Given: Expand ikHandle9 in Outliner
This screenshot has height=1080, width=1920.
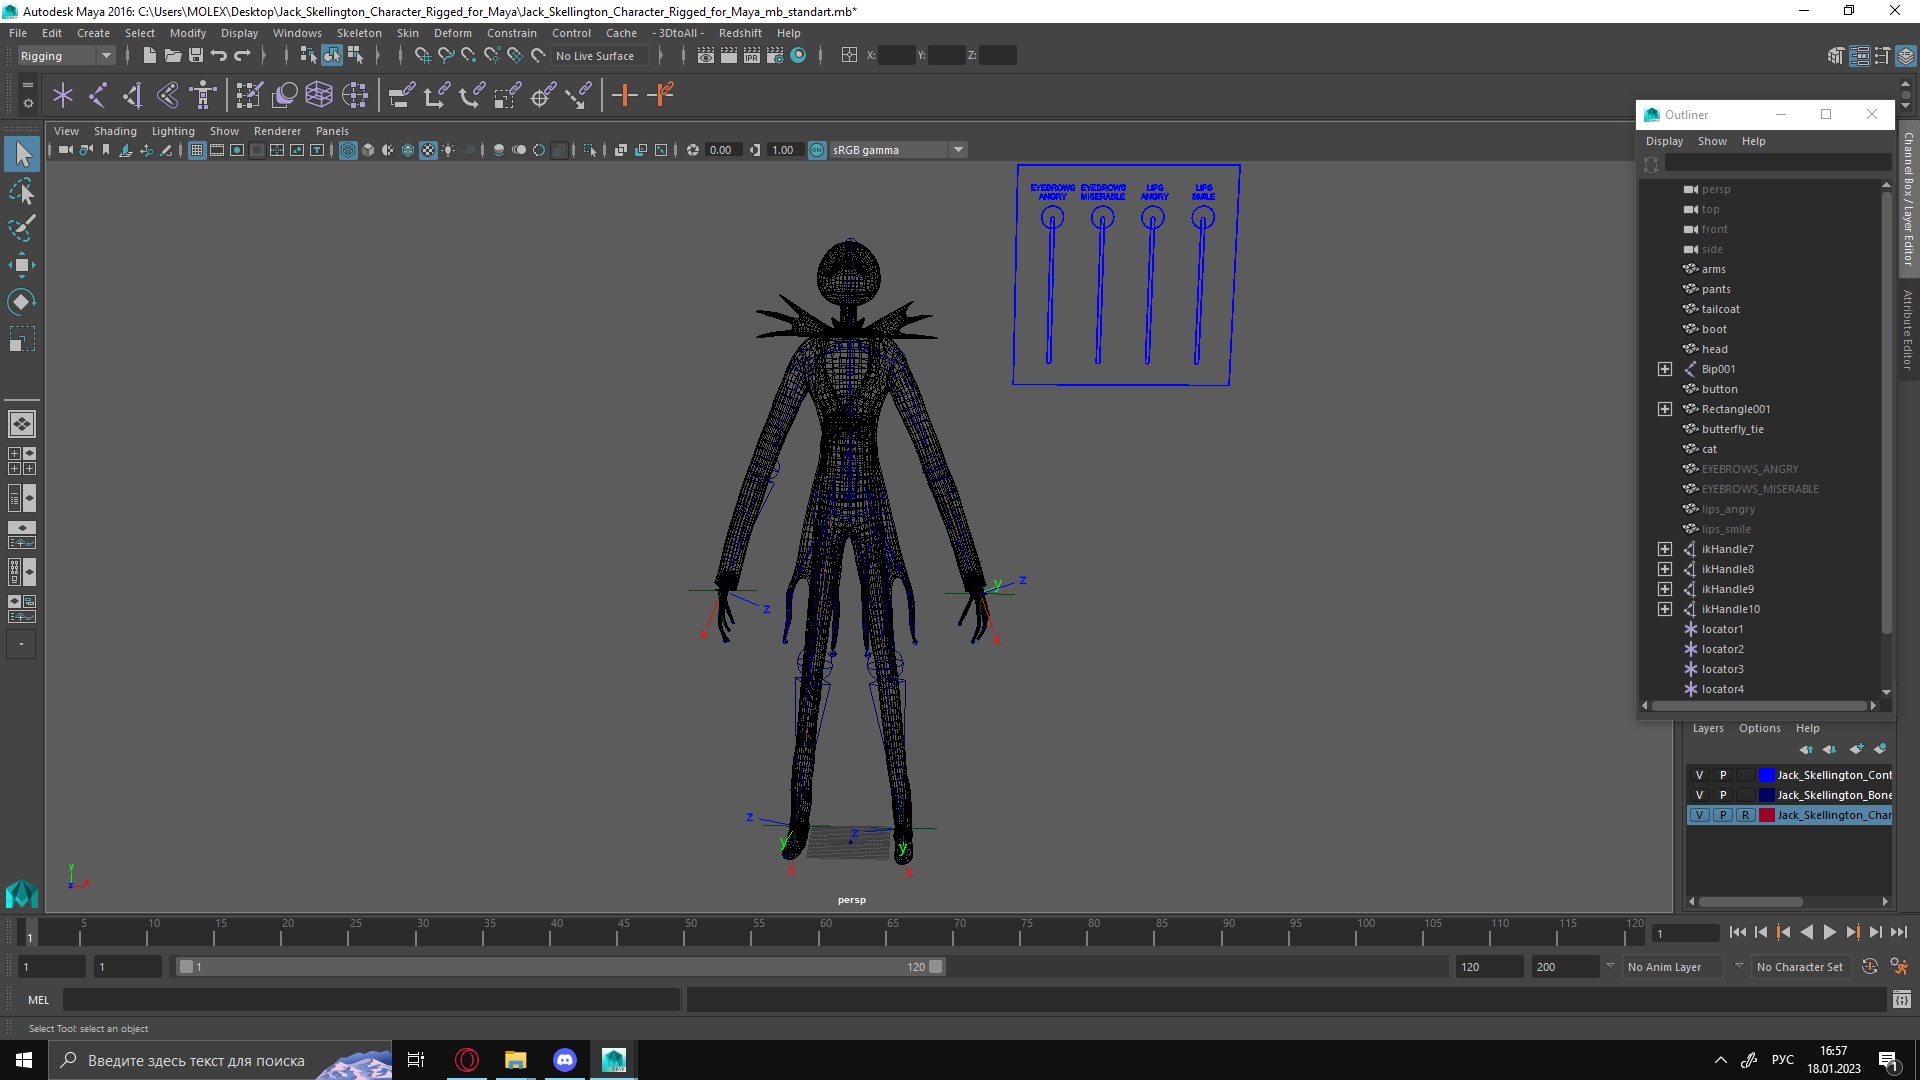Looking at the screenshot, I should click(1664, 589).
